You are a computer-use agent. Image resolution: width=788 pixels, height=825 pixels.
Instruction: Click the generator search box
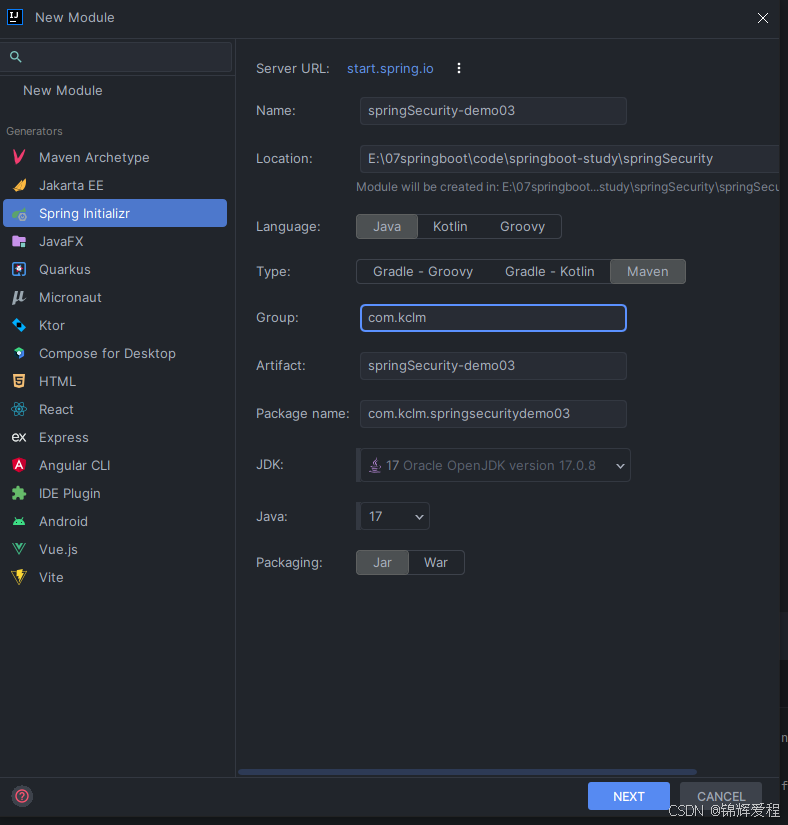pos(116,57)
